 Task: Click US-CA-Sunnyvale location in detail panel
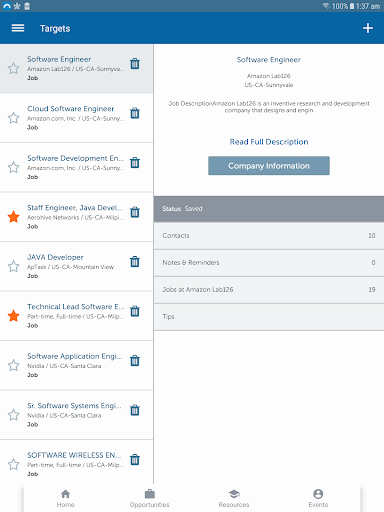click(269, 85)
